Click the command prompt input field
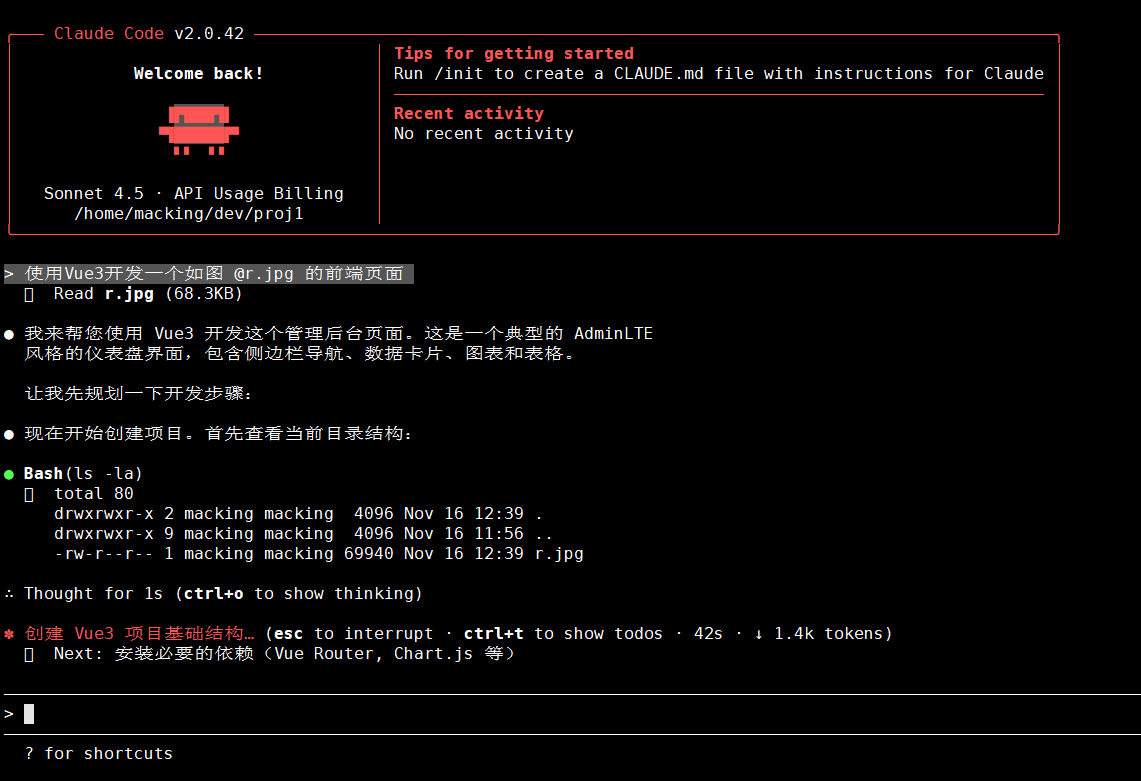The width and height of the screenshot is (1141, 781). pyautogui.click(x=570, y=714)
